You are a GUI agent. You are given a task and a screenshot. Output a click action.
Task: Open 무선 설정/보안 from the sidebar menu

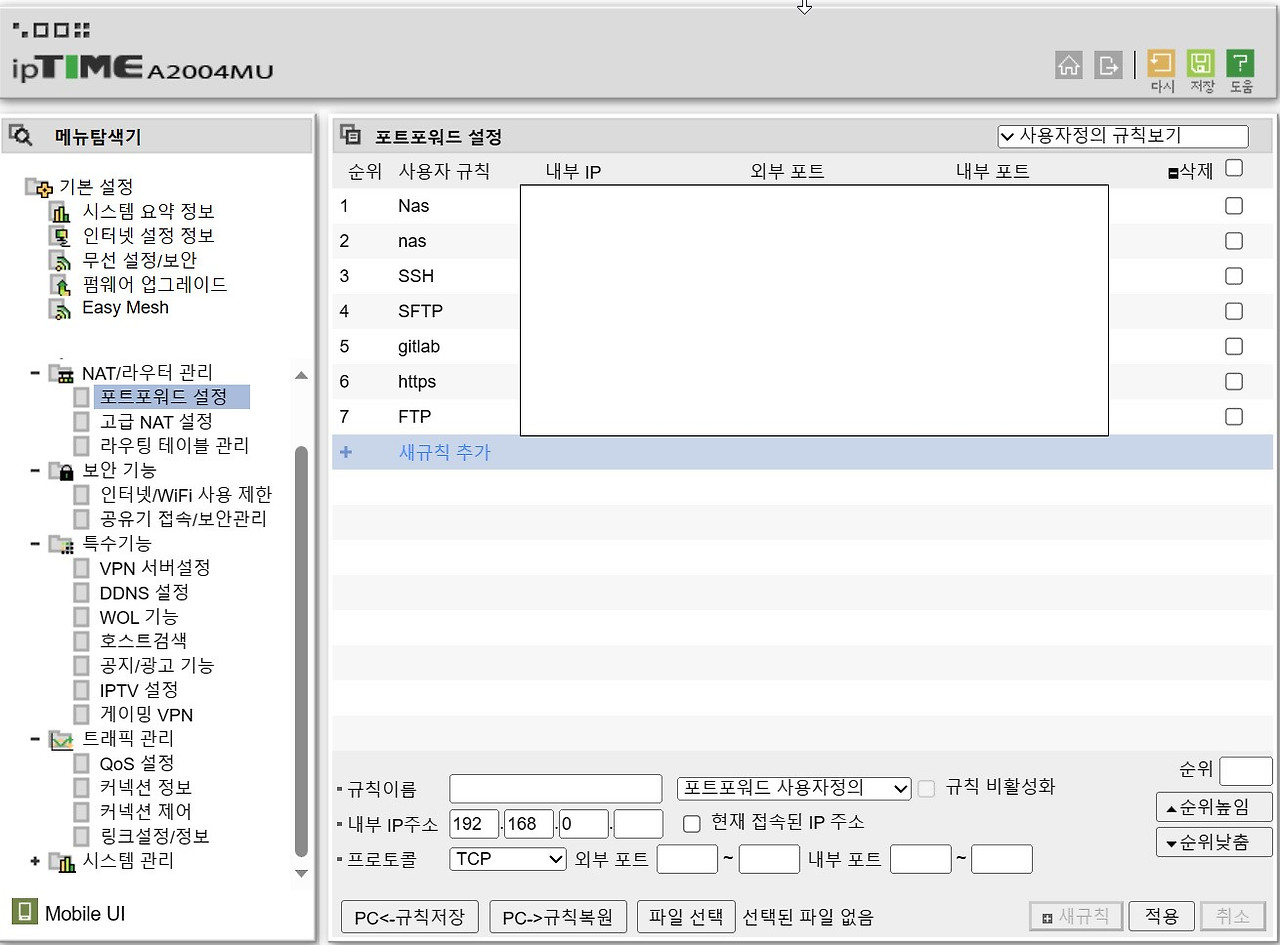[142, 259]
